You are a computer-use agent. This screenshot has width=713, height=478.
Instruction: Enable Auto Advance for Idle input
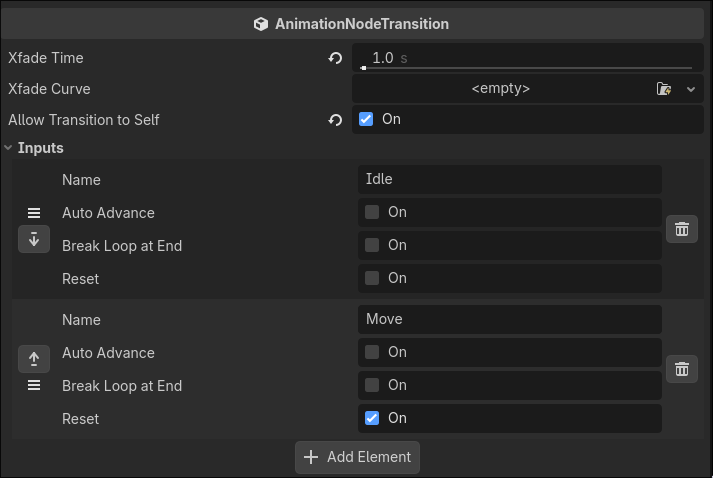click(372, 212)
